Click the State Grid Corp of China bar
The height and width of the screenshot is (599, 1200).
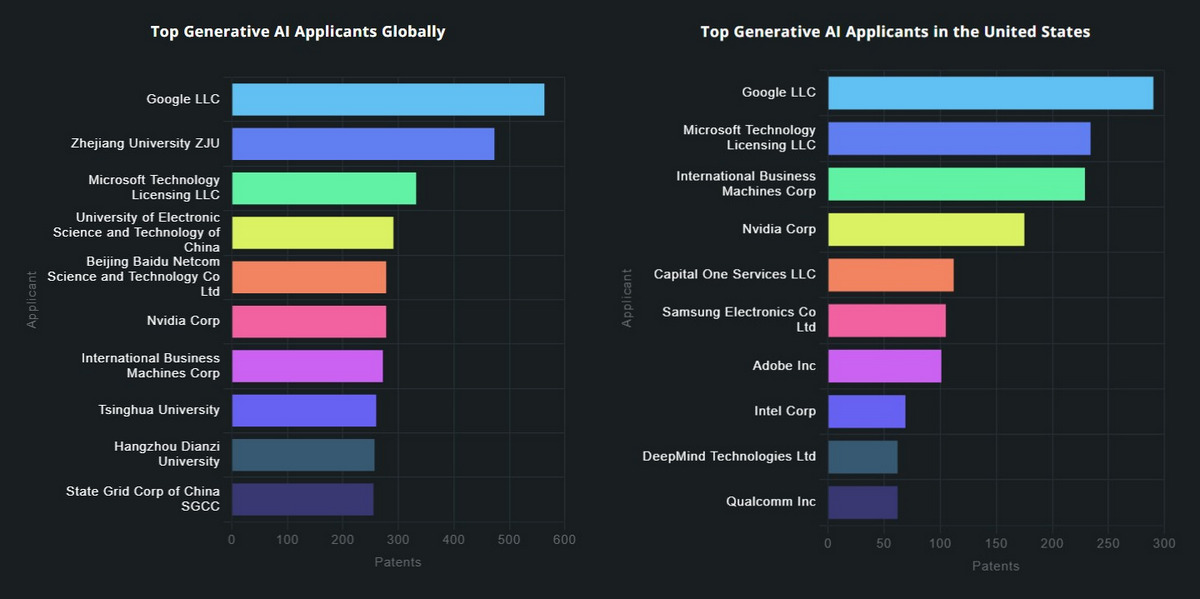[x=302, y=499]
